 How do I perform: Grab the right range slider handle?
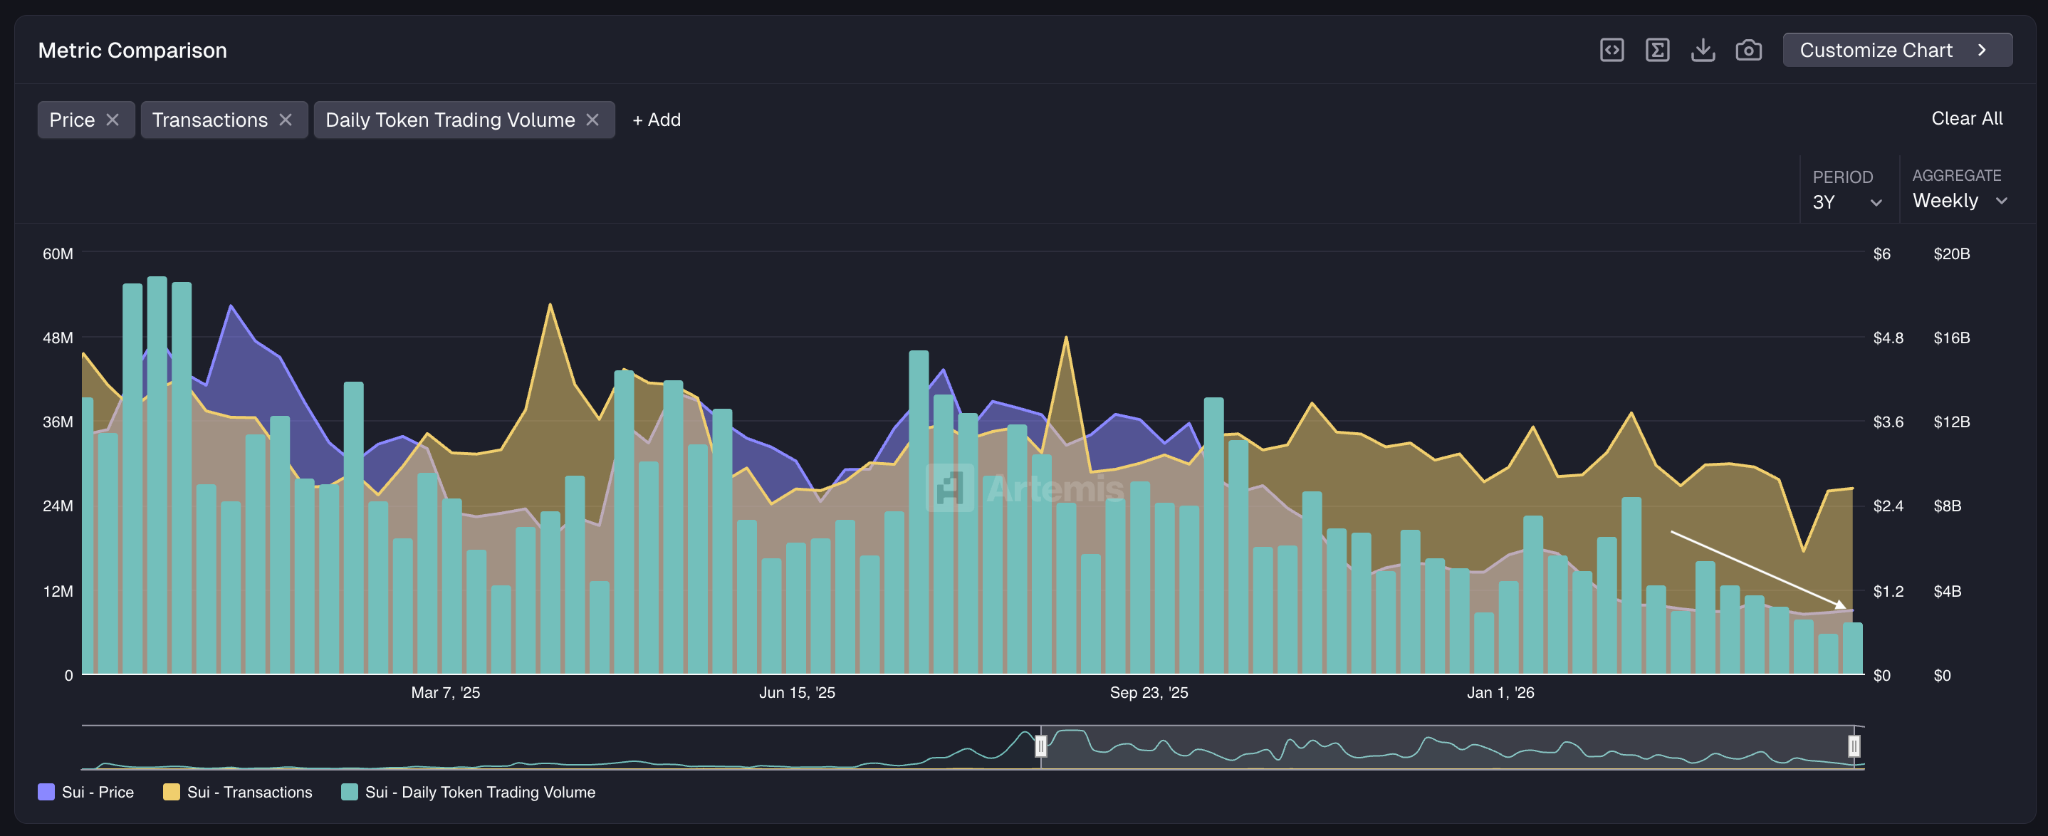click(x=1854, y=746)
